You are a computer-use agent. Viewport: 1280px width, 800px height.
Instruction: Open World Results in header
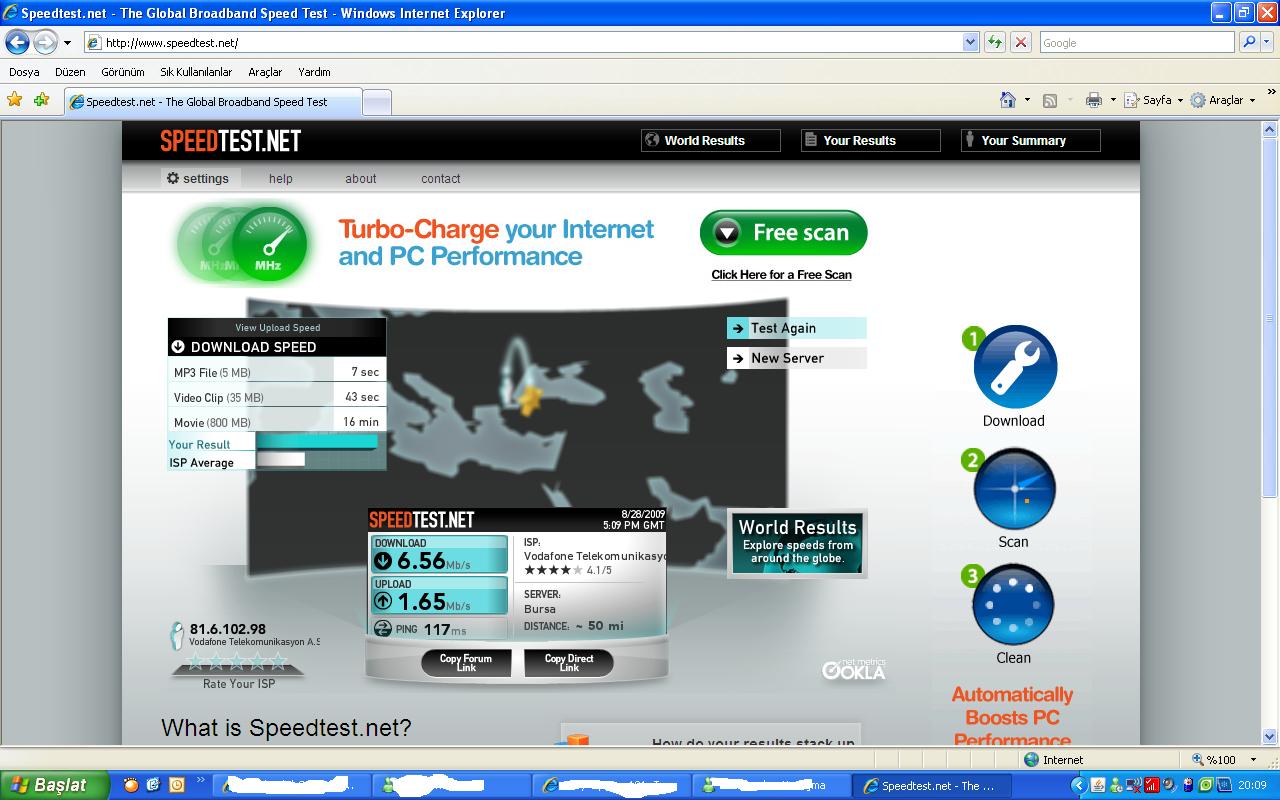coord(710,140)
